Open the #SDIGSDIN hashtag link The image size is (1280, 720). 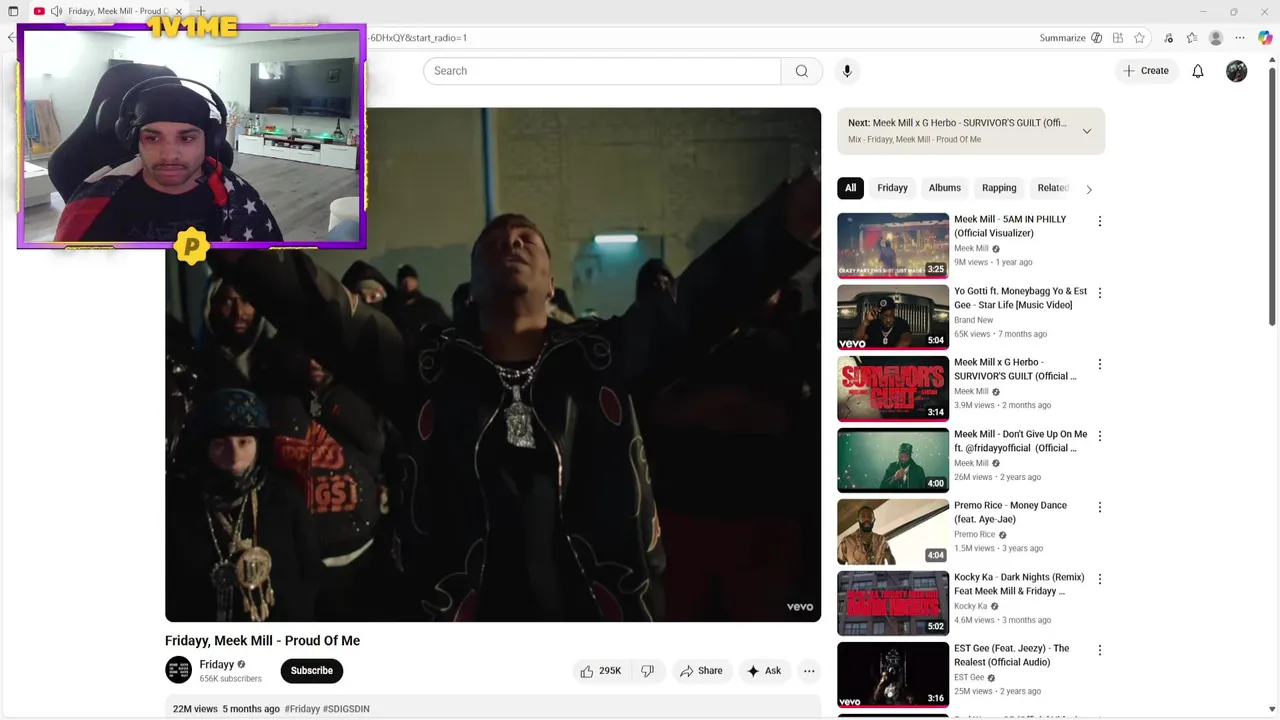[x=346, y=709]
